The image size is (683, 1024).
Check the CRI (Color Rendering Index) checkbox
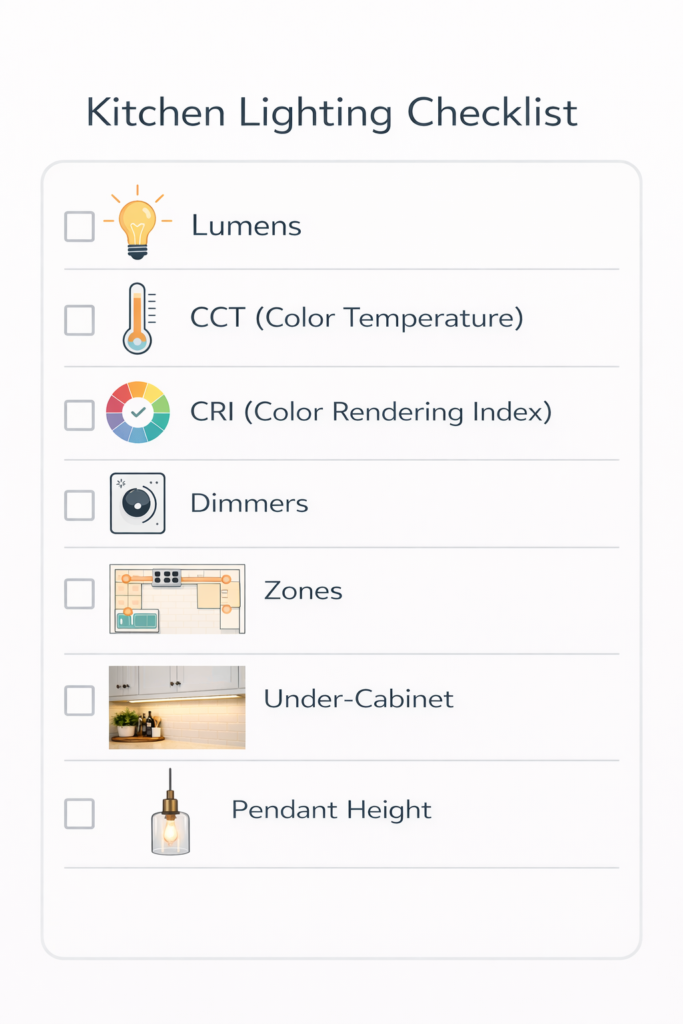tap(80, 415)
